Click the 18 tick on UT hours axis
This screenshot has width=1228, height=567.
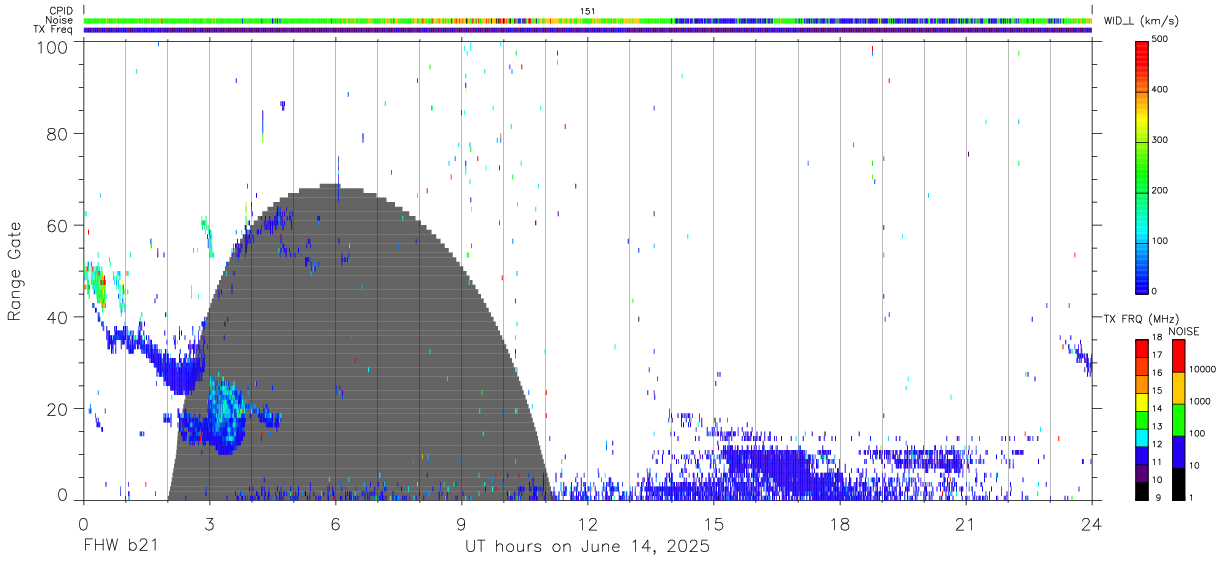(840, 523)
